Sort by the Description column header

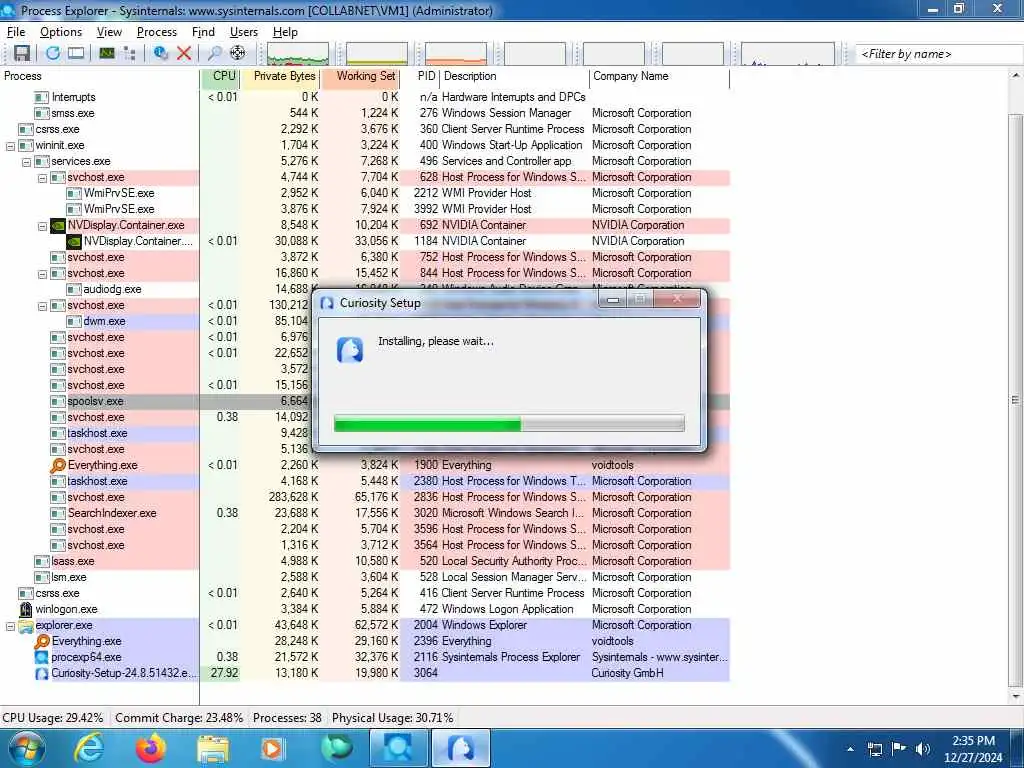pyautogui.click(x=515, y=76)
